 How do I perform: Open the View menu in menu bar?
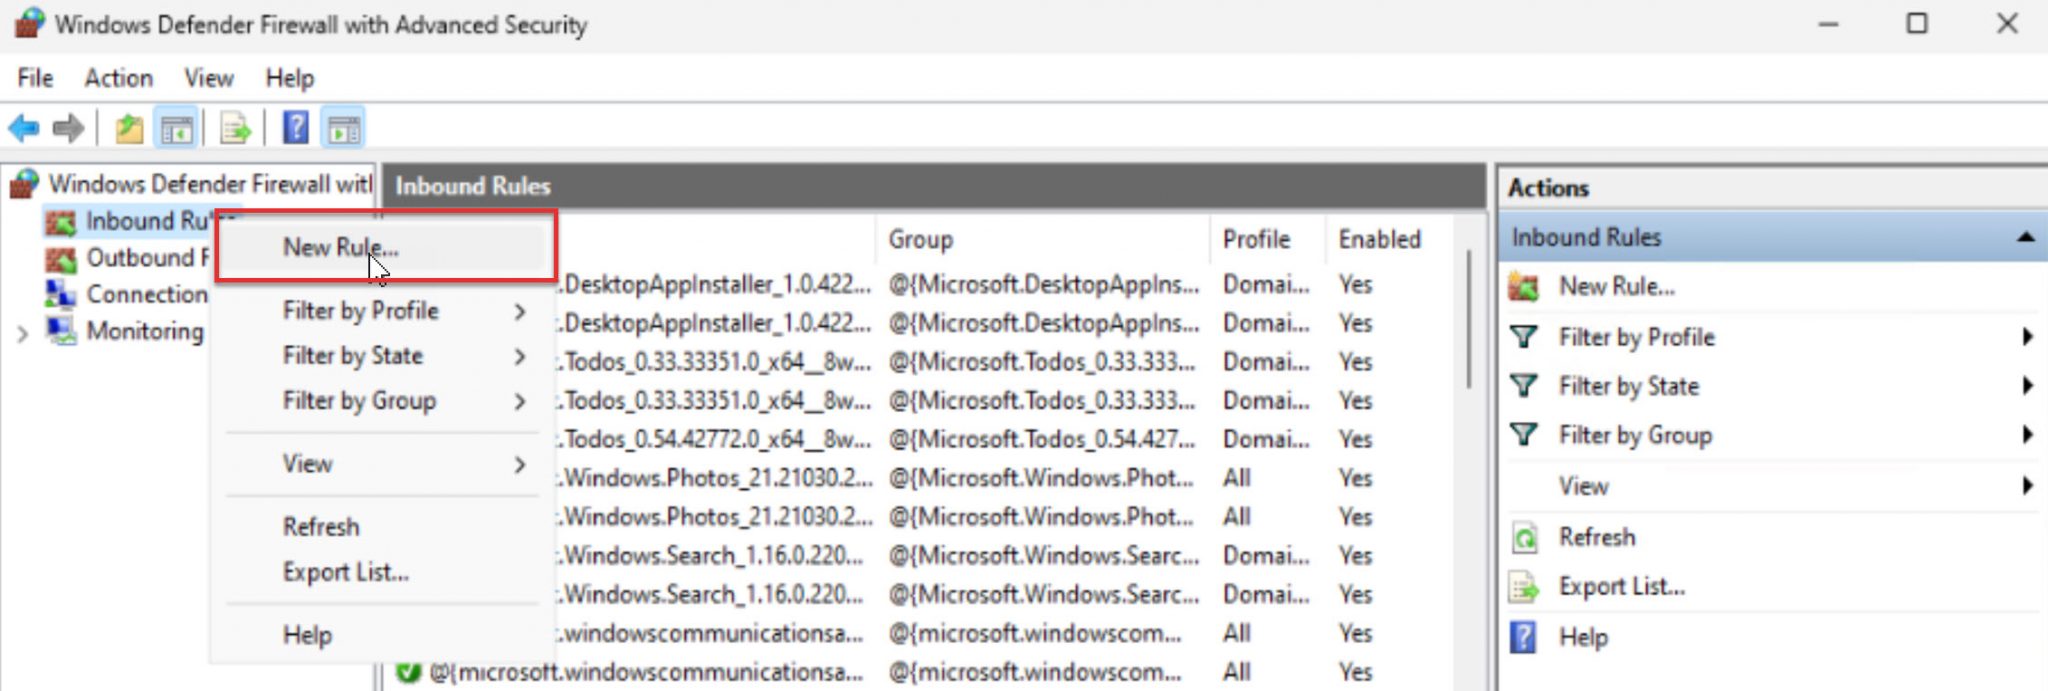pyautogui.click(x=208, y=78)
